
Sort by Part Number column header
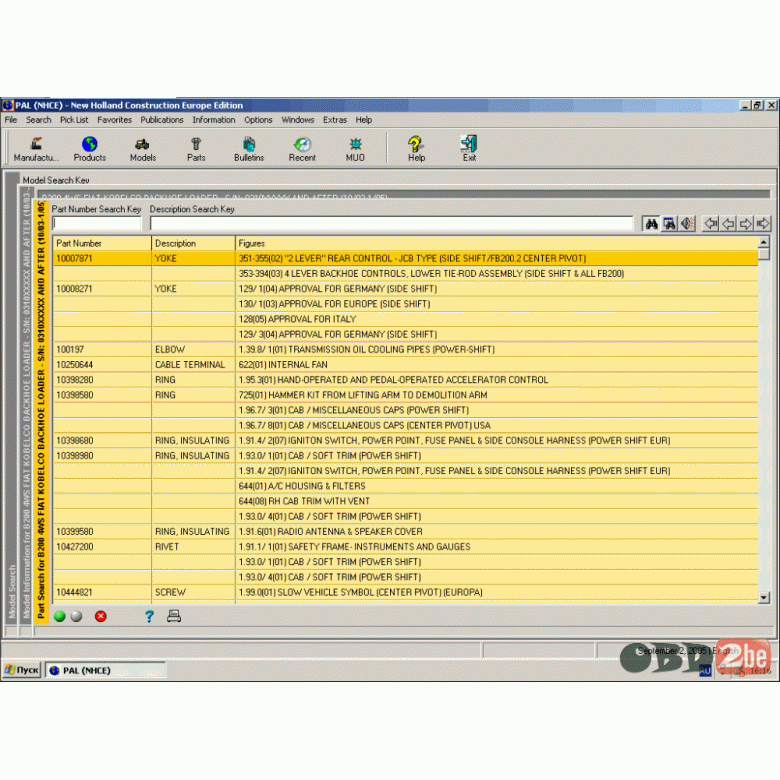[x=102, y=243]
